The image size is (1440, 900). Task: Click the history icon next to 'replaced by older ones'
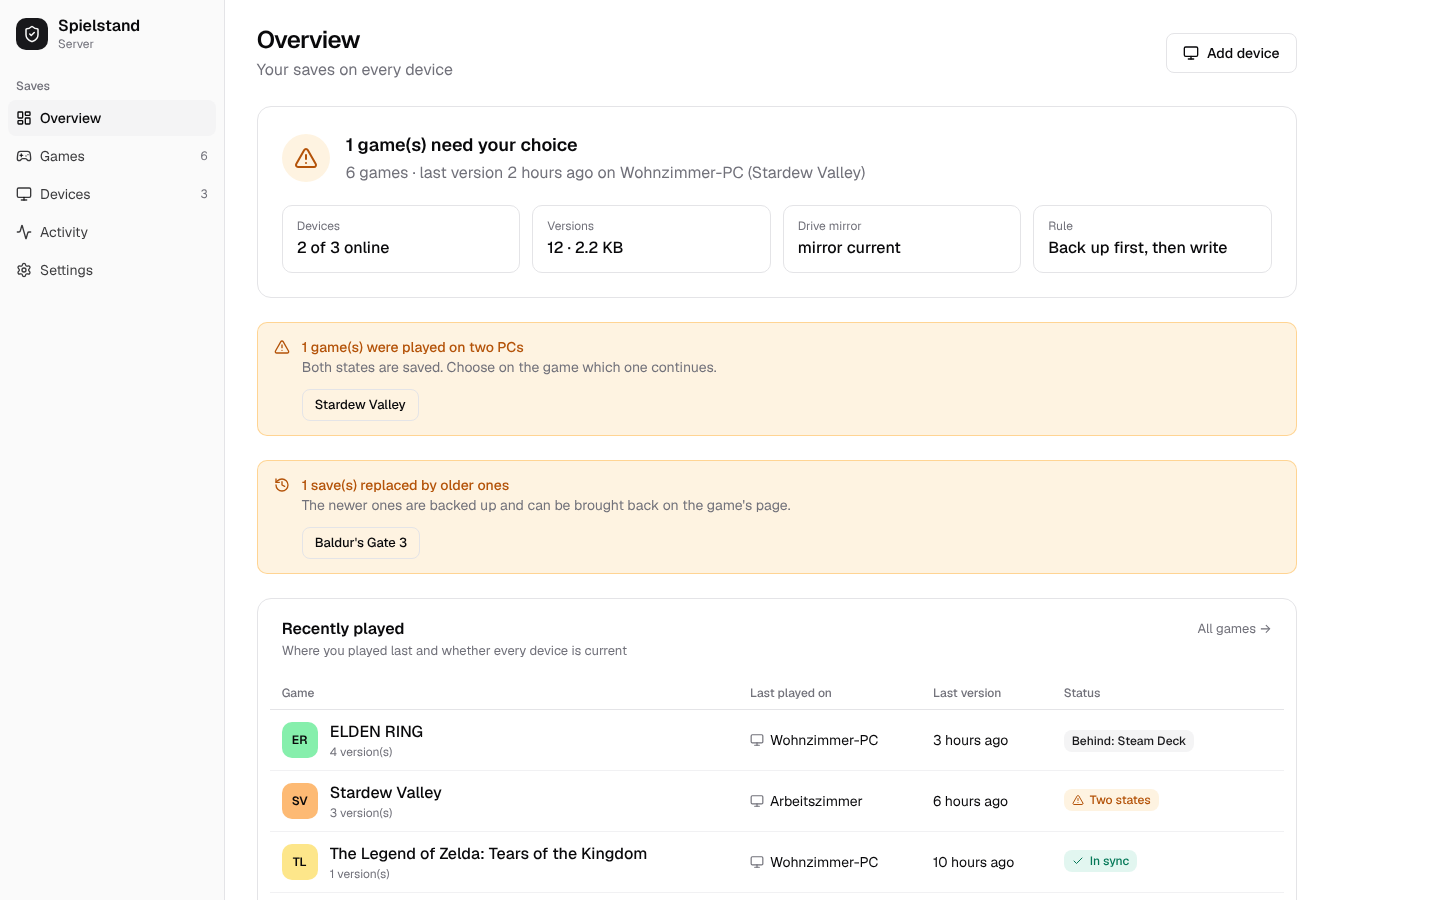pyautogui.click(x=282, y=485)
